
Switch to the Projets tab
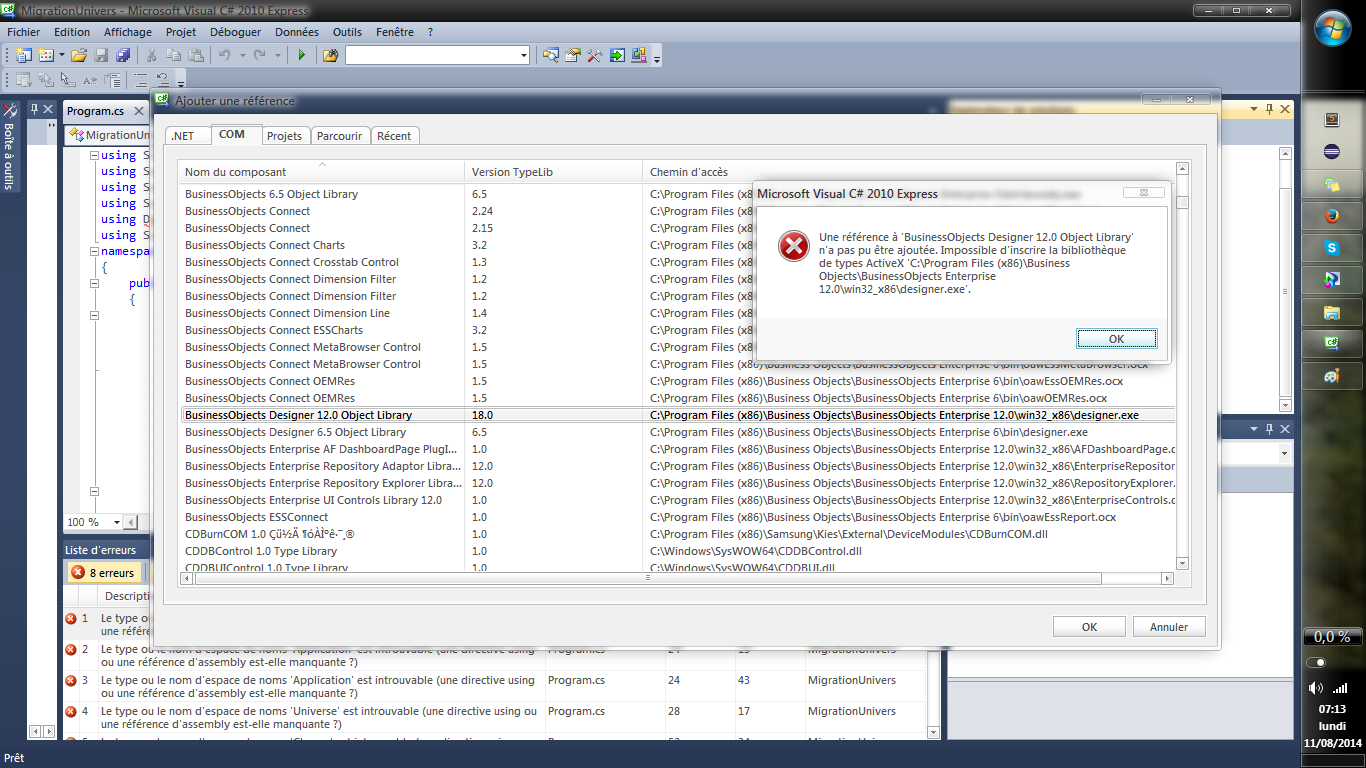[x=285, y=135]
